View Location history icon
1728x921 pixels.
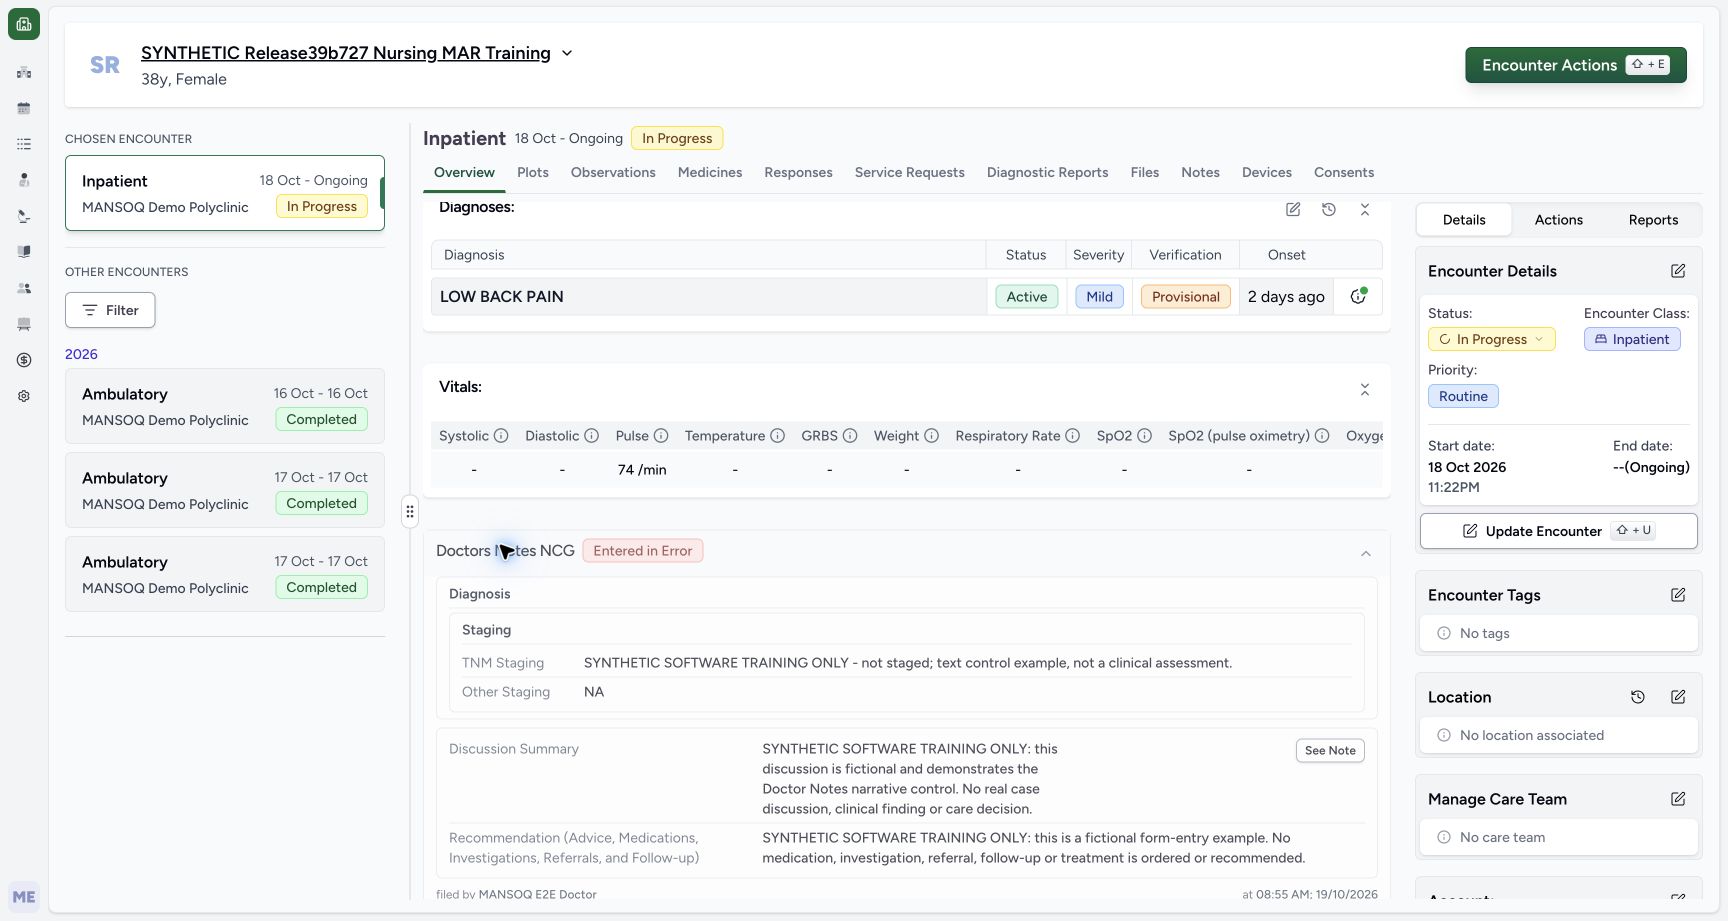pyautogui.click(x=1638, y=697)
